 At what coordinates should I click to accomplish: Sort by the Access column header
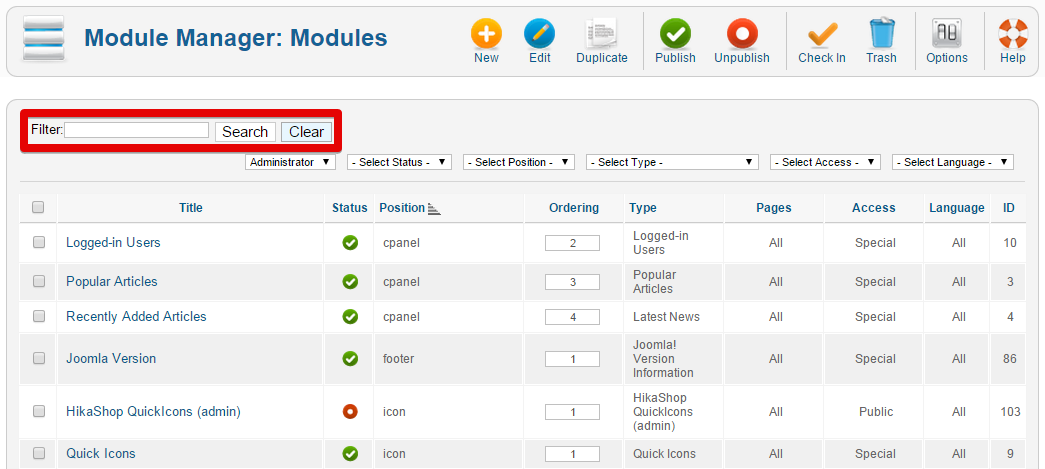pos(874,208)
